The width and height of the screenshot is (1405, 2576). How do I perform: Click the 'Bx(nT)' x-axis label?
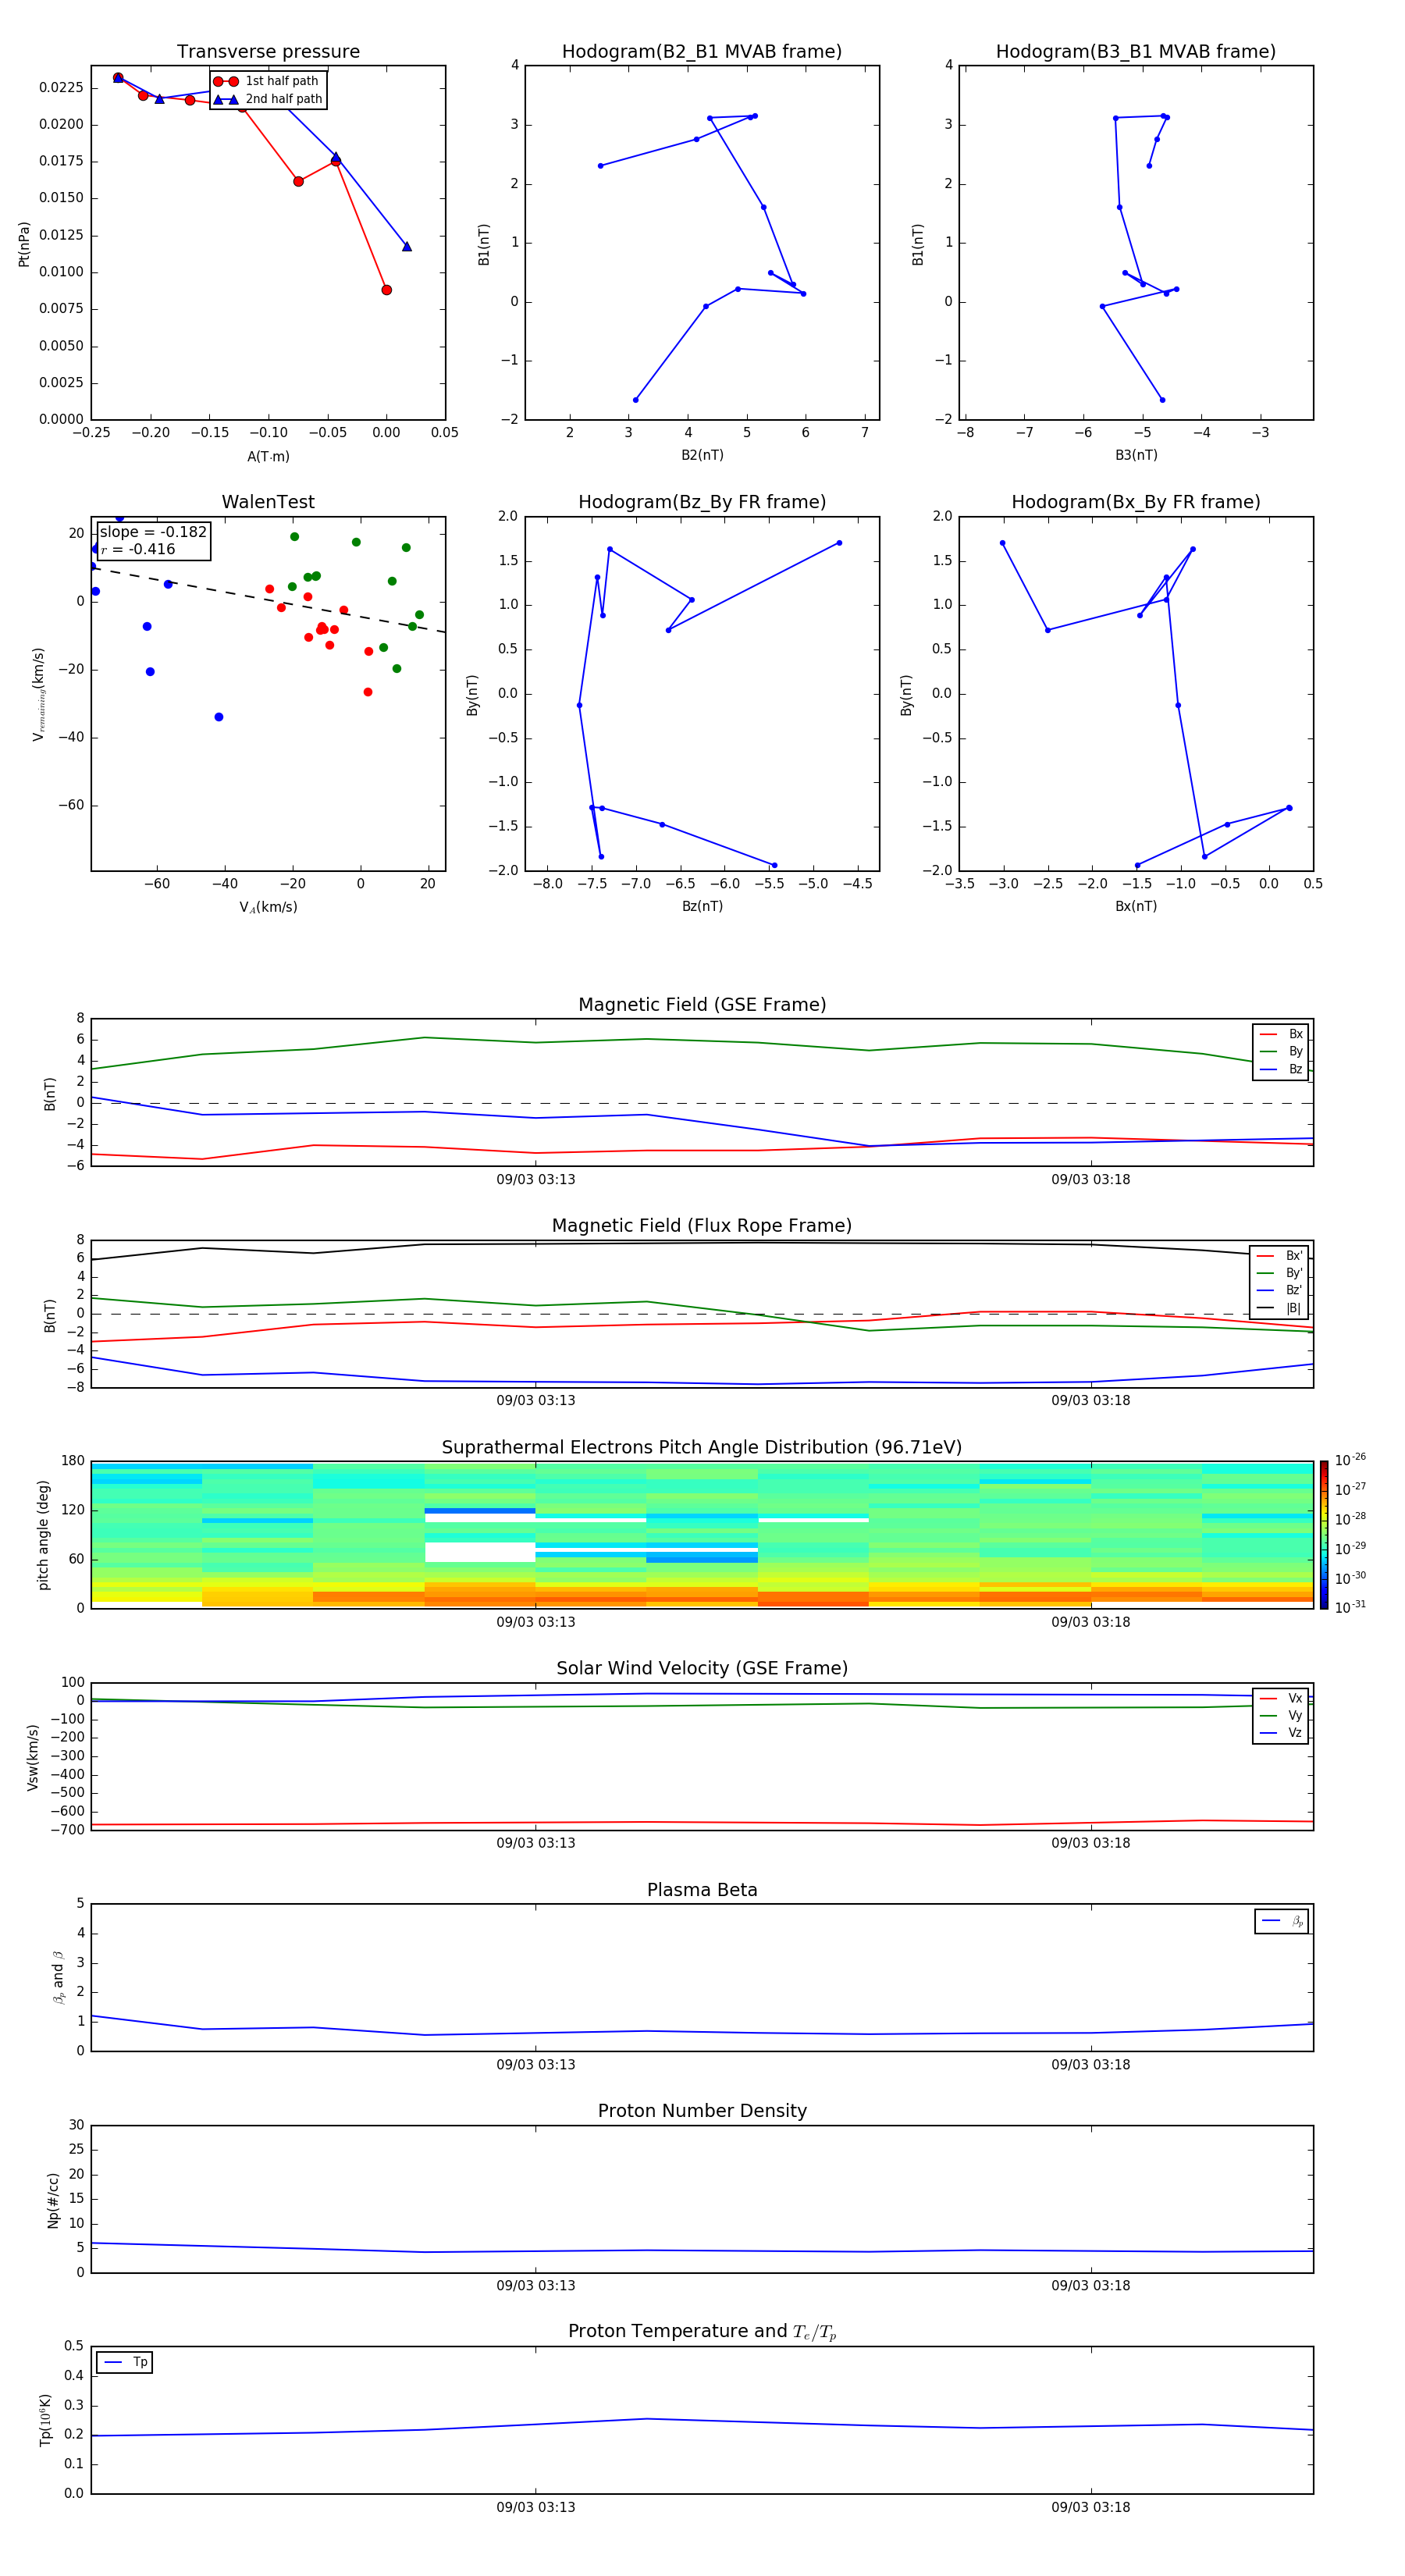[x=1136, y=906]
